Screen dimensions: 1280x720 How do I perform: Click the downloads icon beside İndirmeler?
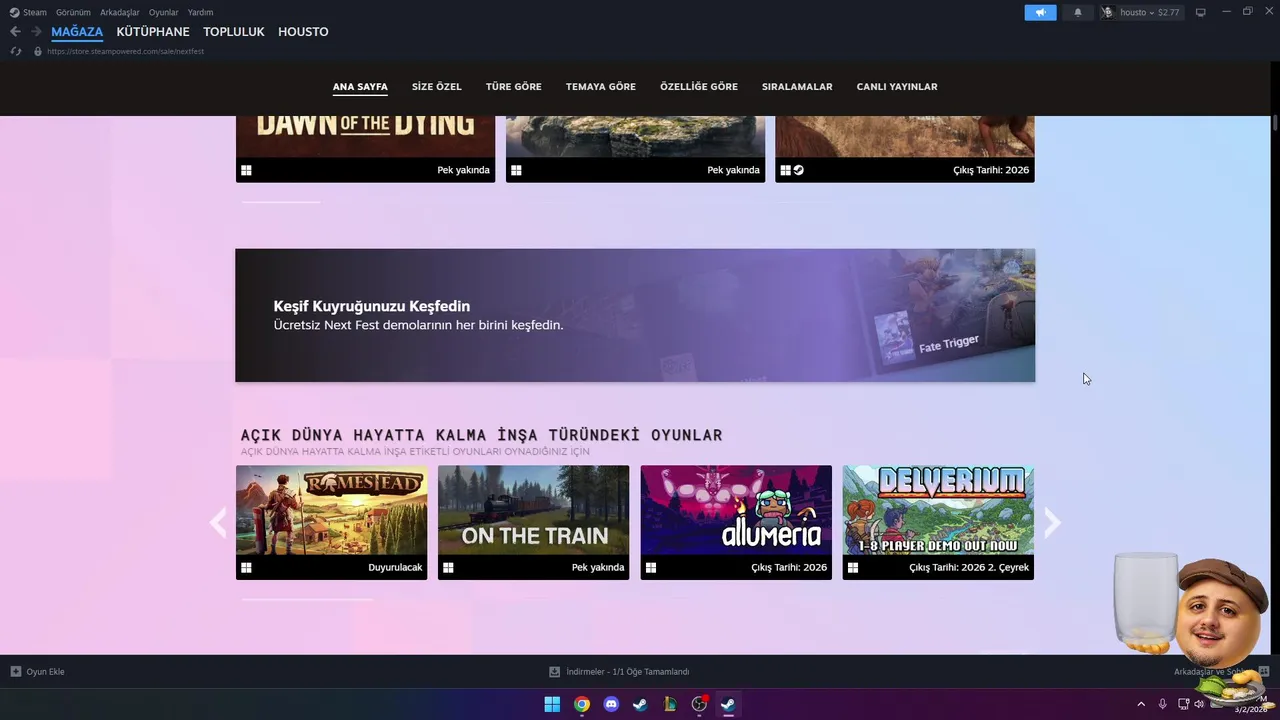pos(554,671)
